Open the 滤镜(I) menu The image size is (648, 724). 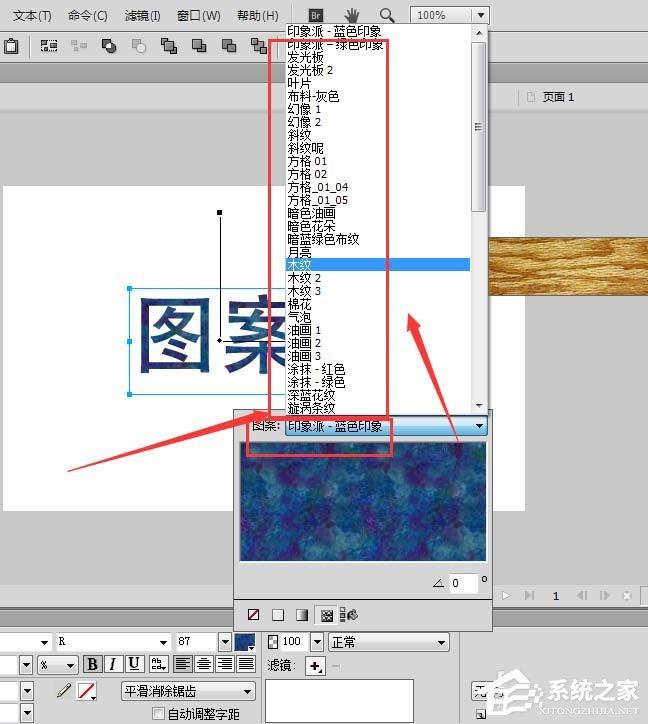coord(143,16)
